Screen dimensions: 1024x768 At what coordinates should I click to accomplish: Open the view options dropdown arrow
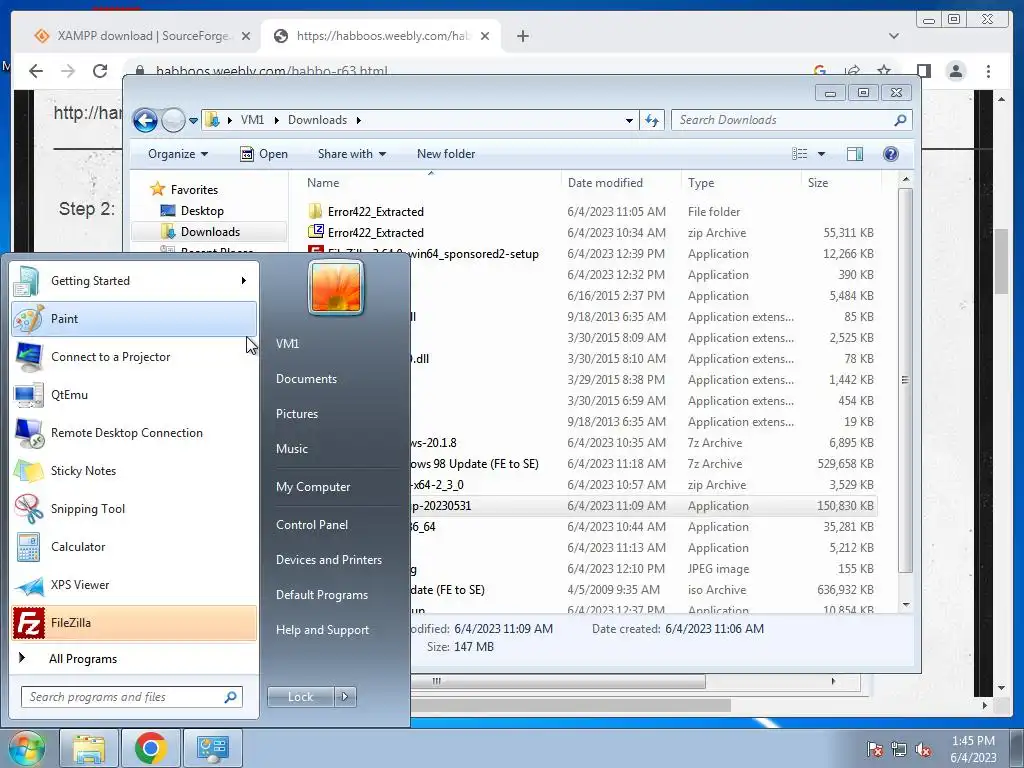tap(822, 154)
